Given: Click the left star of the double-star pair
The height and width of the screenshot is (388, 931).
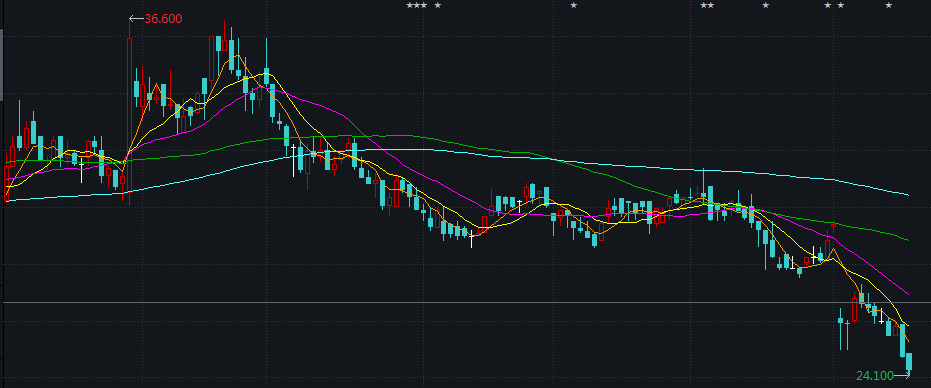Looking at the screenshot, I should (704, 5).
